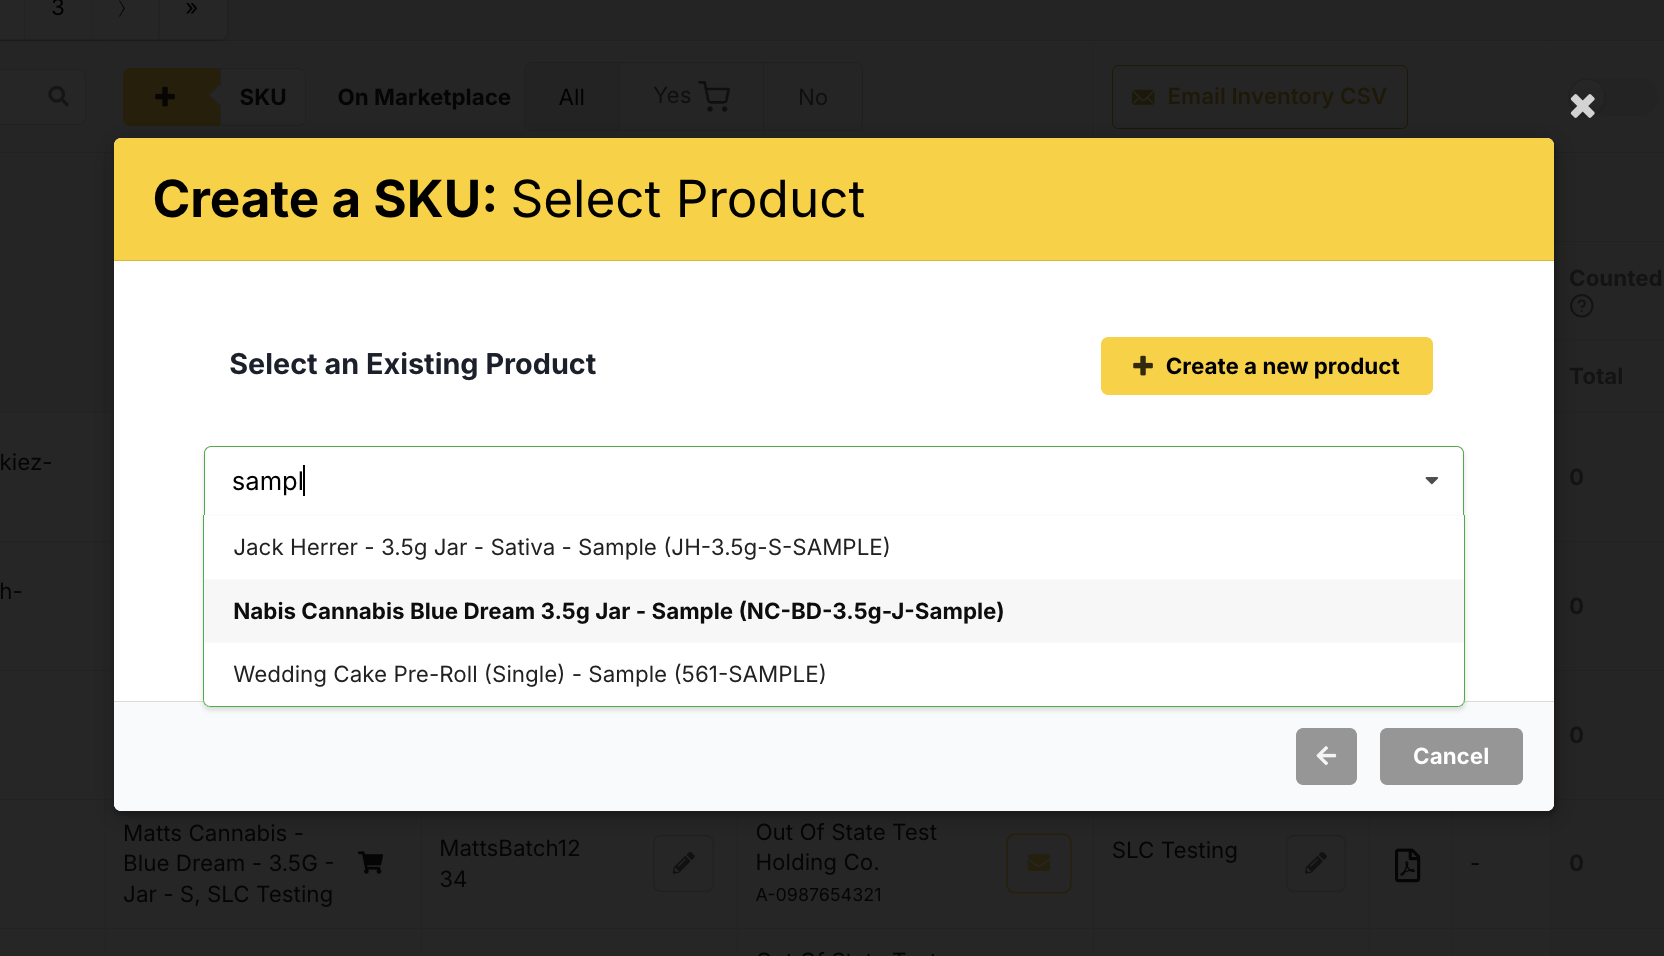Close the Create a SKU dialog
1664x956 pixels.
(x=1582, y=106)
